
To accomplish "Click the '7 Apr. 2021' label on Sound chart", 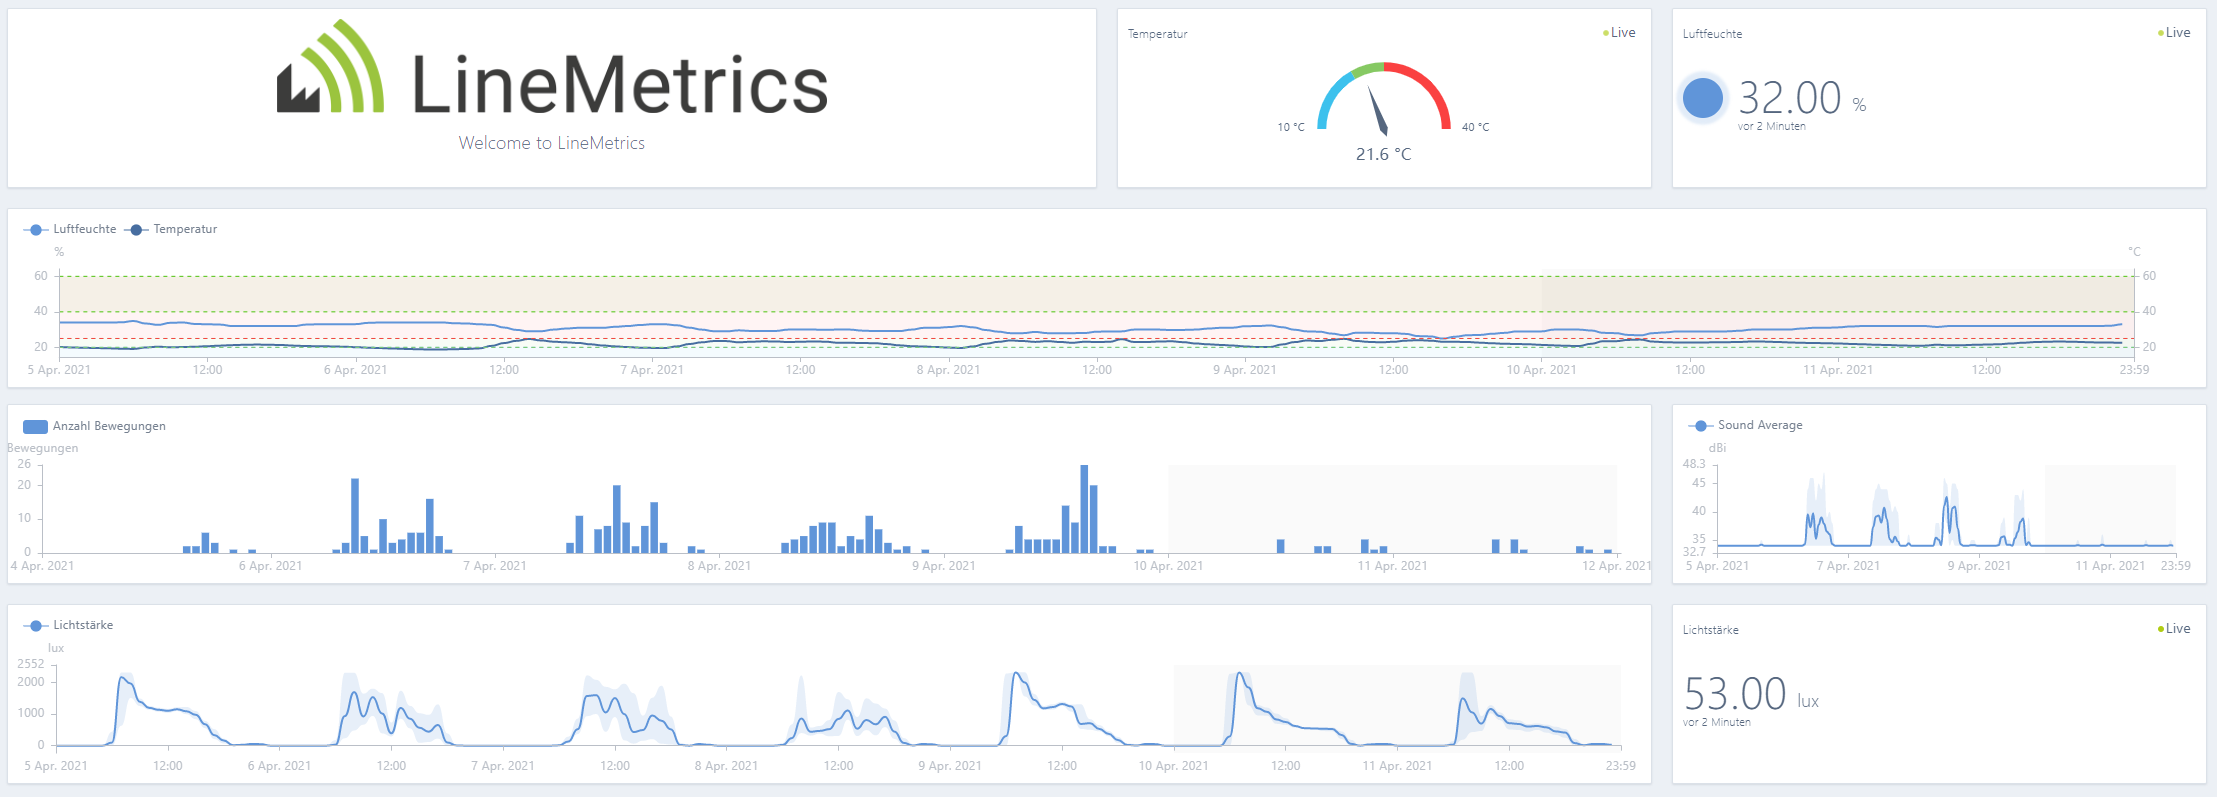I will (1848, 566).
